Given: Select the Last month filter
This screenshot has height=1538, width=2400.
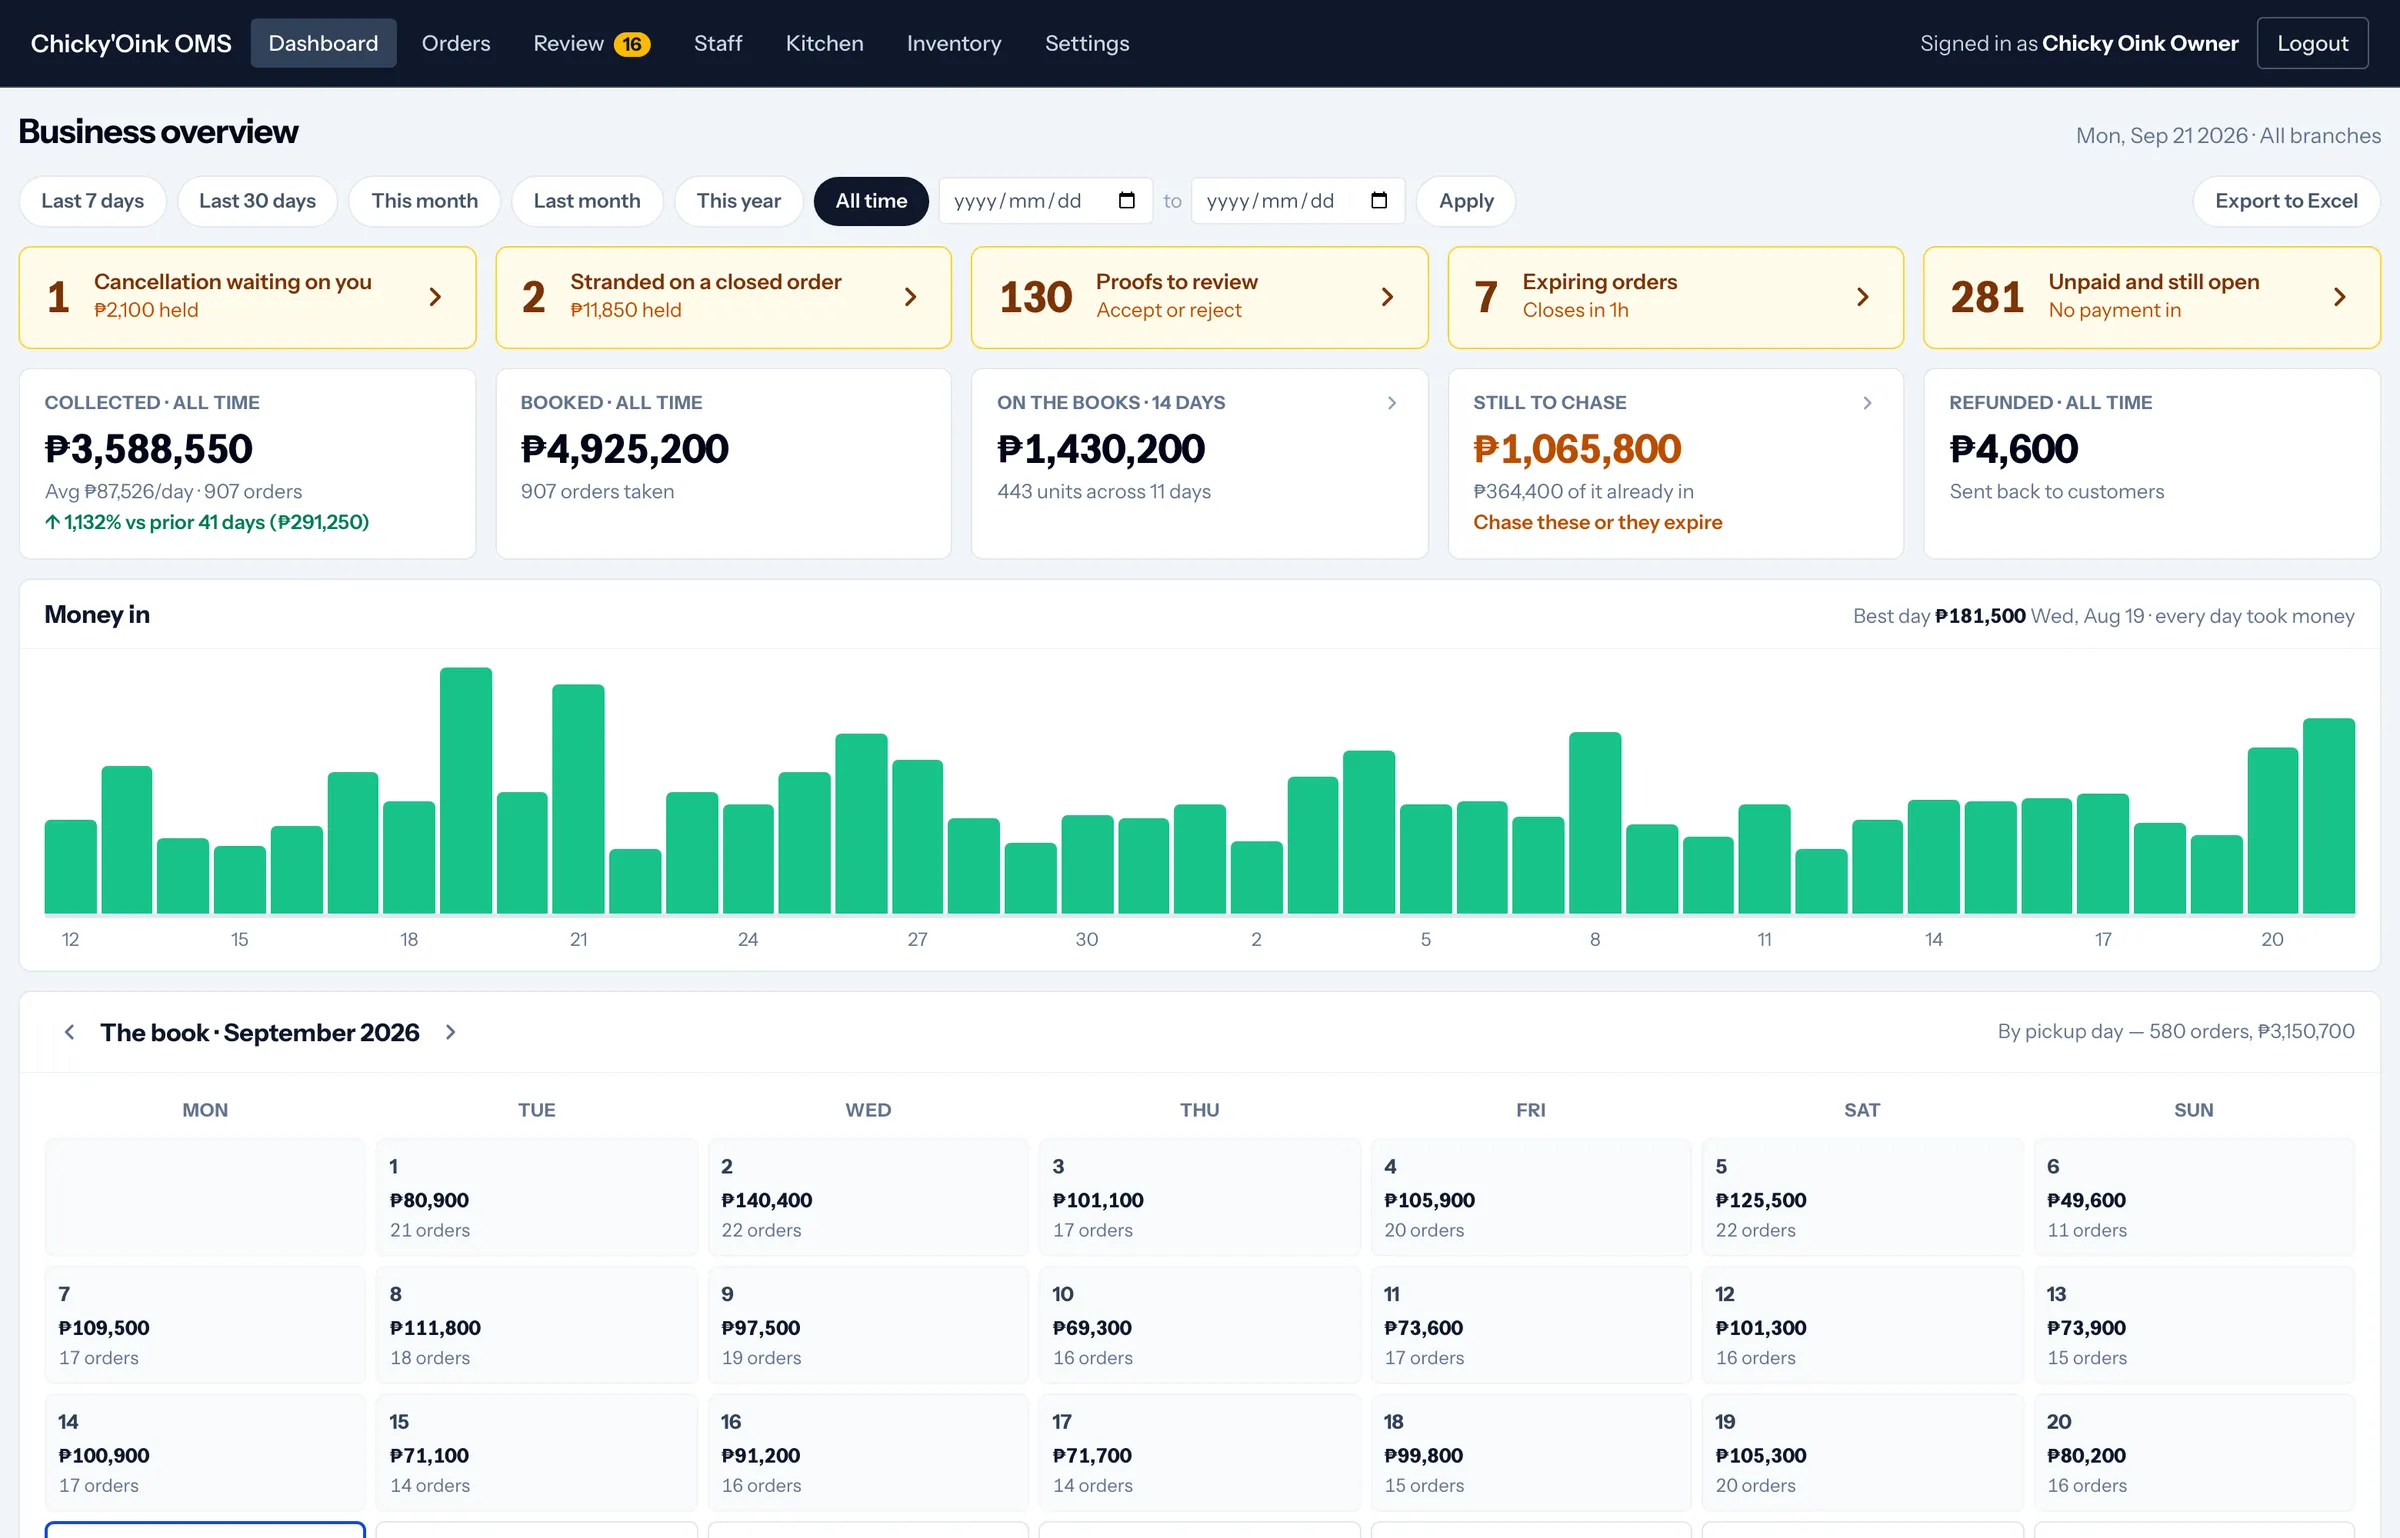Looking at the screenshot, I should coord(587,201).
